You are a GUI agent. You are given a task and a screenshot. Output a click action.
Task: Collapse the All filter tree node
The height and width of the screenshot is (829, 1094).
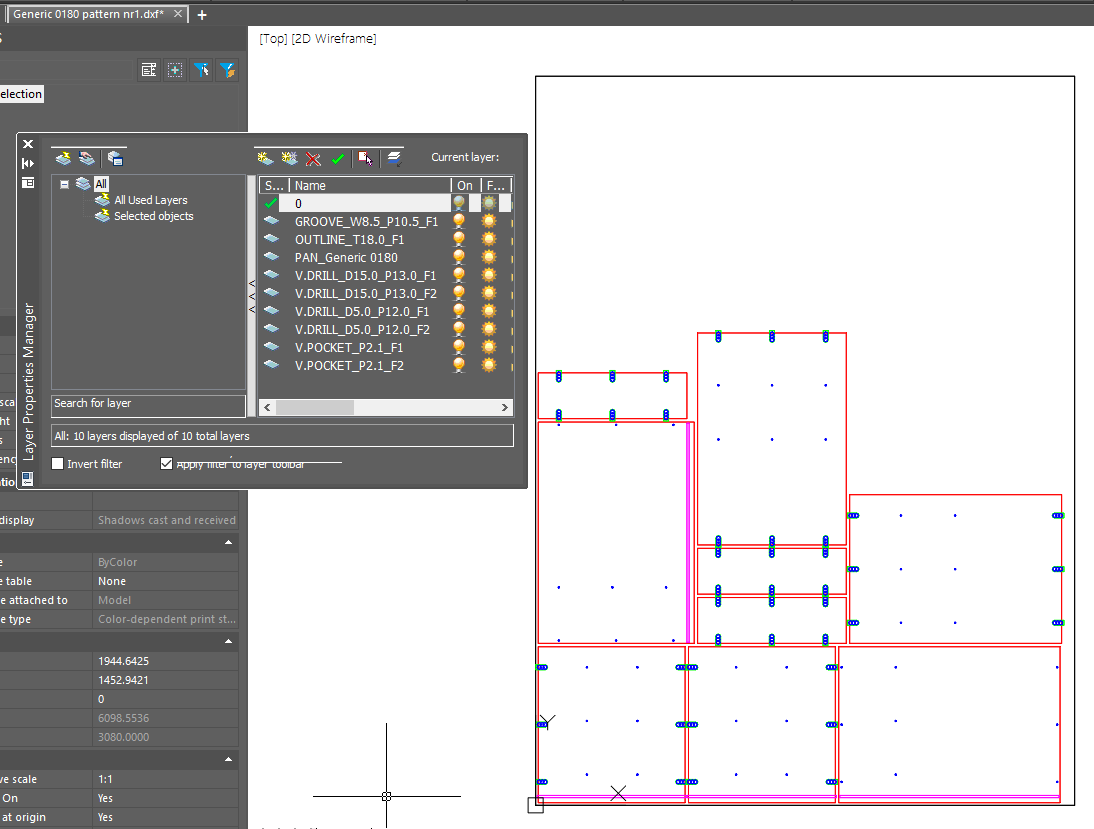[x=64, y=184]
